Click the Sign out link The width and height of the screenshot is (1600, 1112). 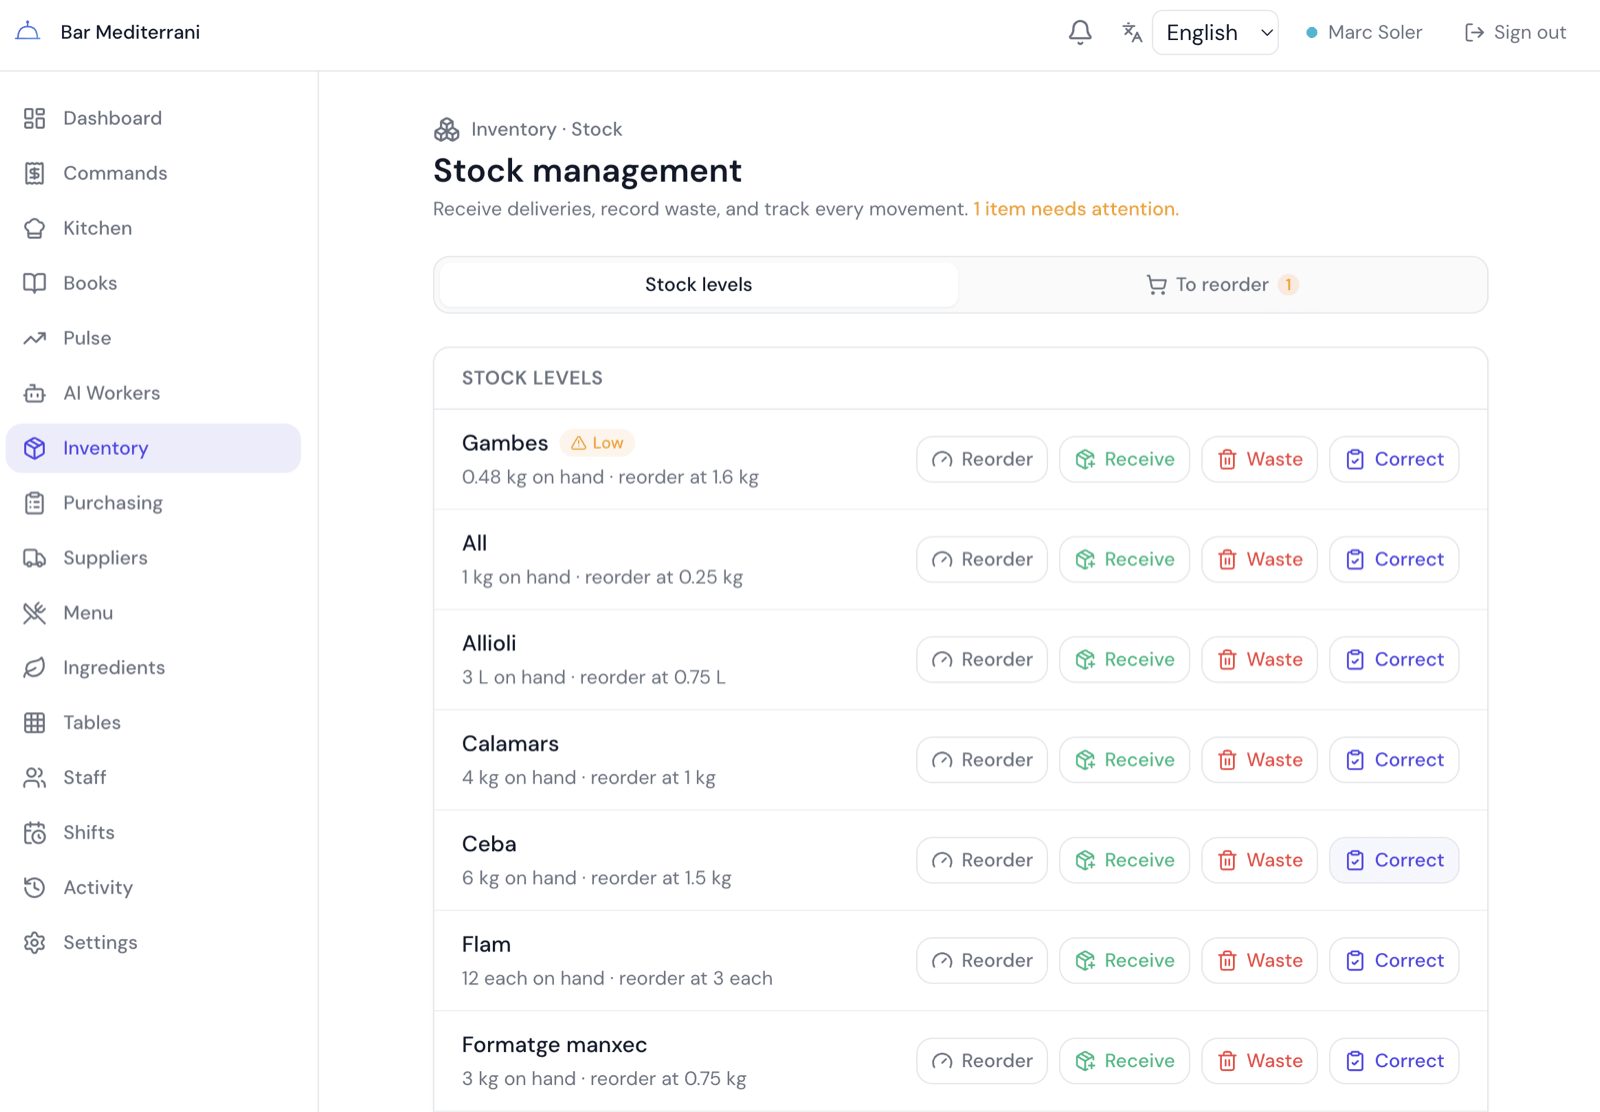(1515, 32)
